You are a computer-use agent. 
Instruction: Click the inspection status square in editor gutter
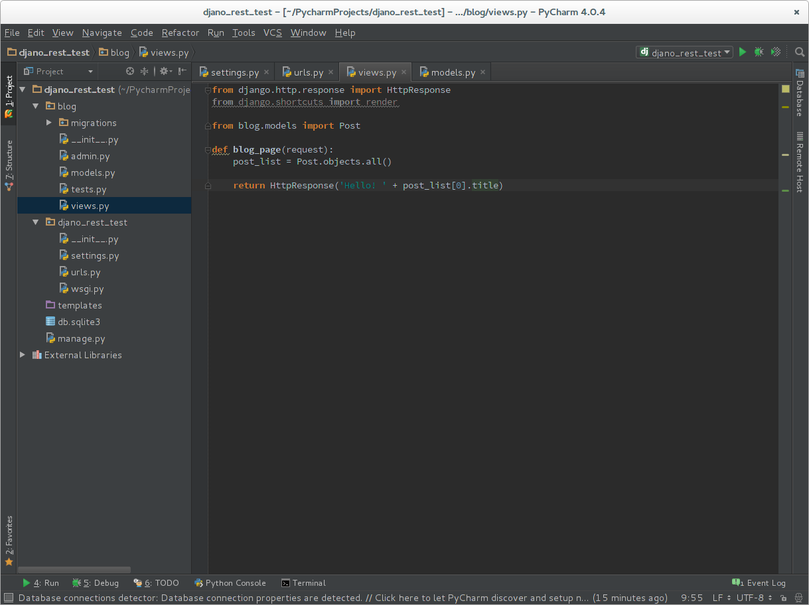click(785, 89)
